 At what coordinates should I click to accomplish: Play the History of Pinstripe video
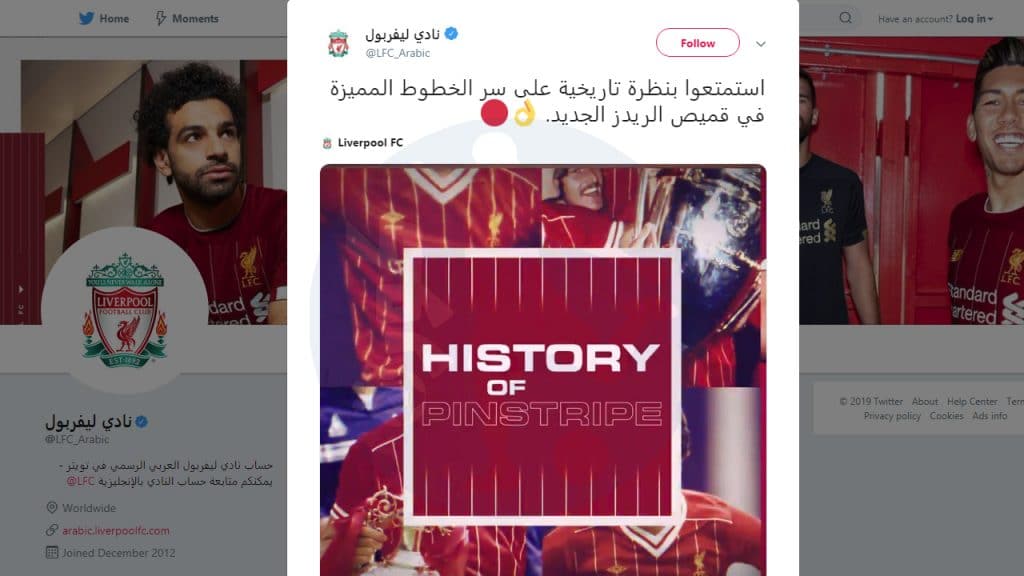tap(543, 370)
